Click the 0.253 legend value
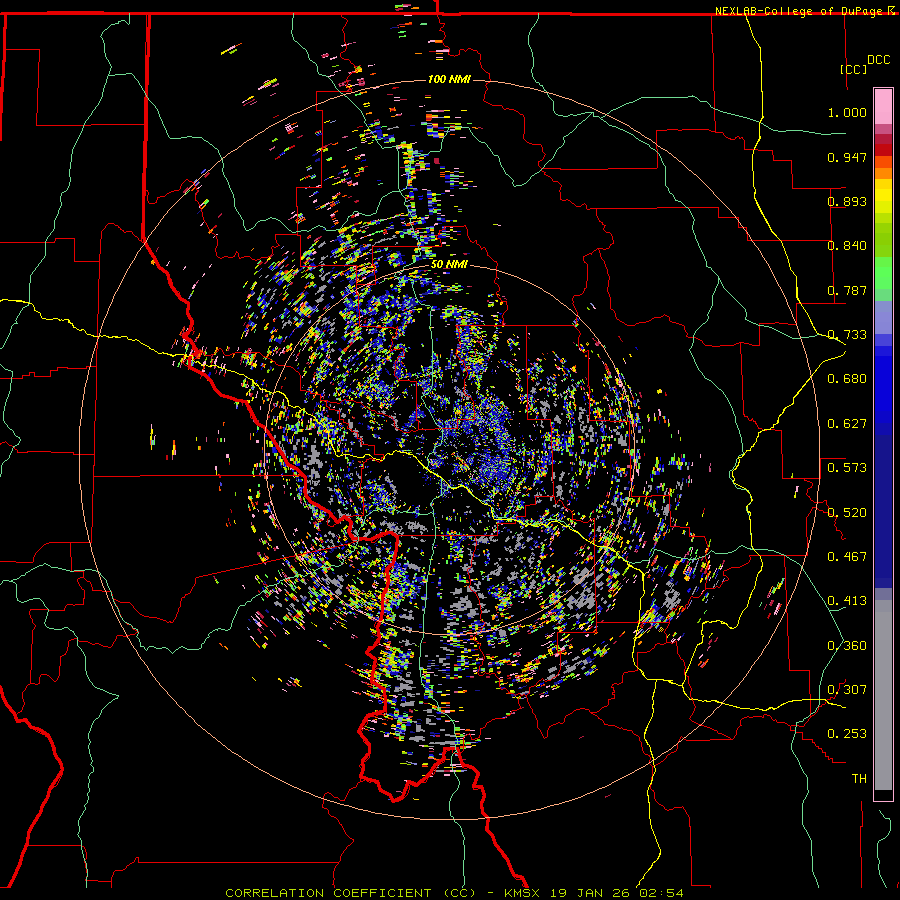 (847, 734)
